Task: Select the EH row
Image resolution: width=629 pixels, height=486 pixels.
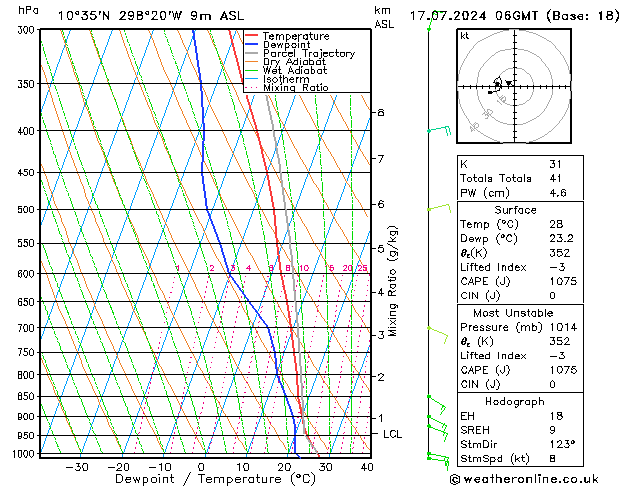Action: (520, 416)
